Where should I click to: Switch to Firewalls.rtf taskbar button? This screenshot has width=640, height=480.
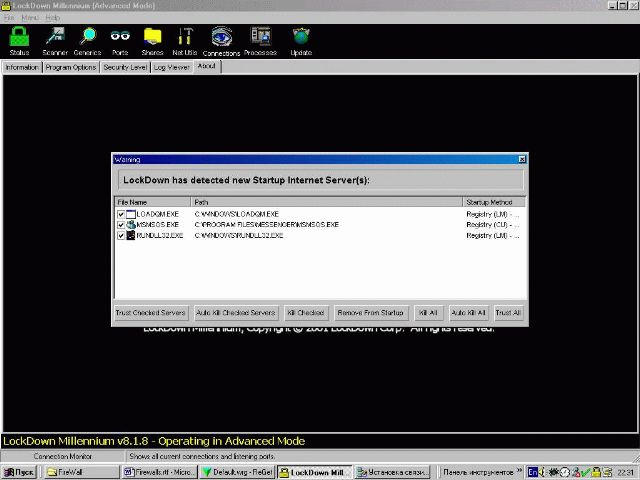160,472
